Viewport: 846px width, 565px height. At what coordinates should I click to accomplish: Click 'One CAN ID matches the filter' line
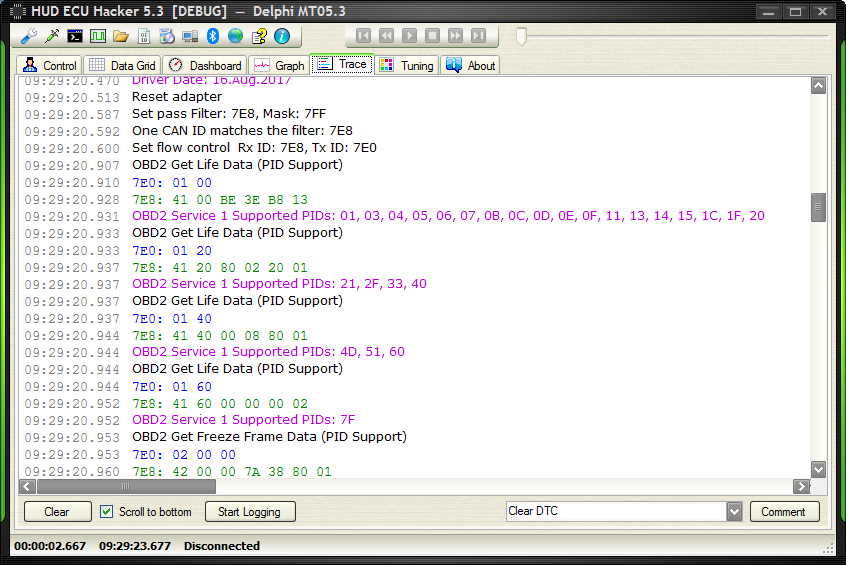tap(242, 131)
